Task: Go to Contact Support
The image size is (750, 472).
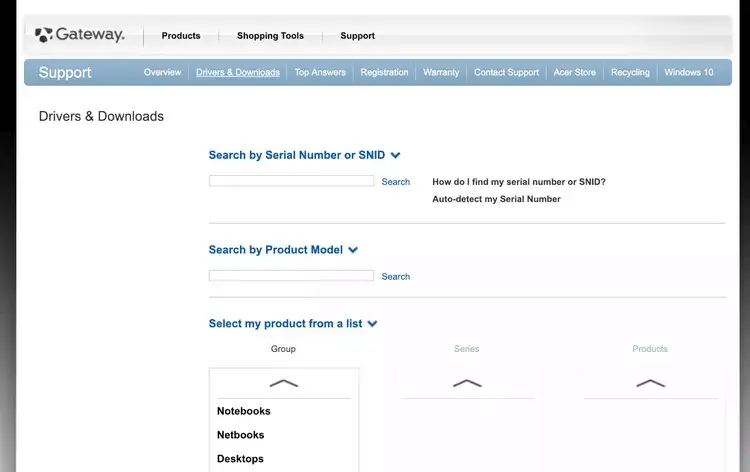Action: (x=507, y=72)
